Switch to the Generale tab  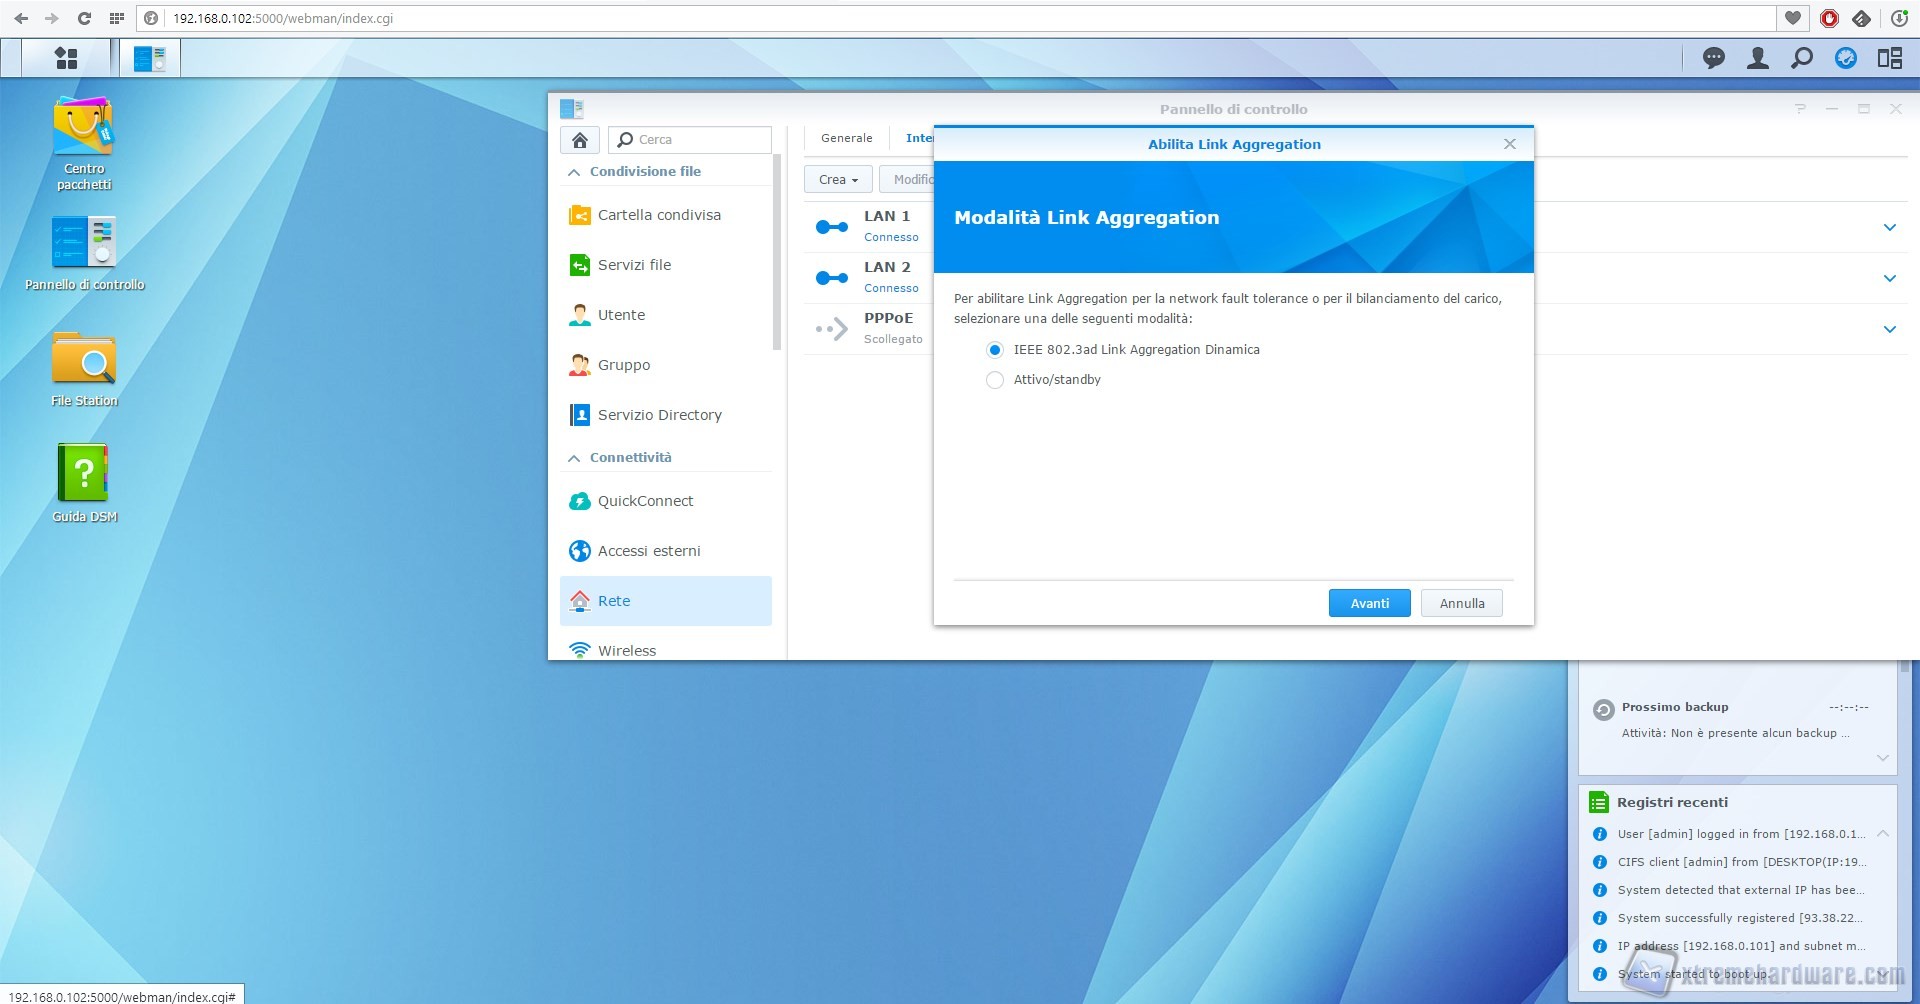click(846, 138)
